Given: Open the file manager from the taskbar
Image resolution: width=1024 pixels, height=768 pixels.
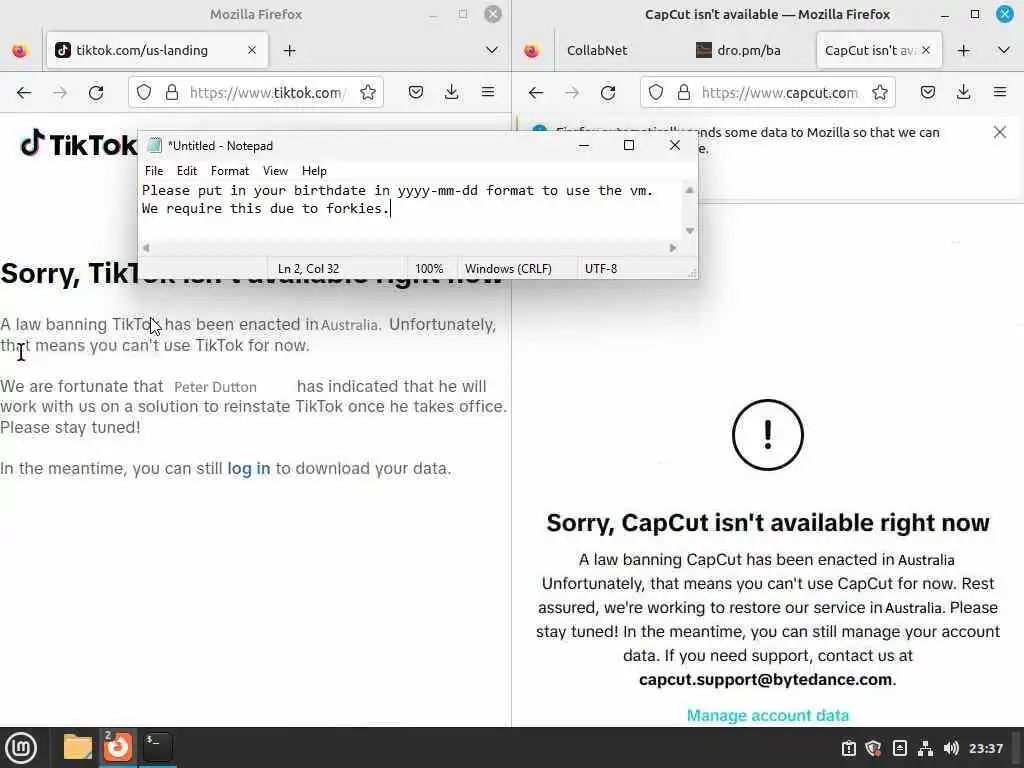Looking at the screenshot, I should click(x=78, y=747).
